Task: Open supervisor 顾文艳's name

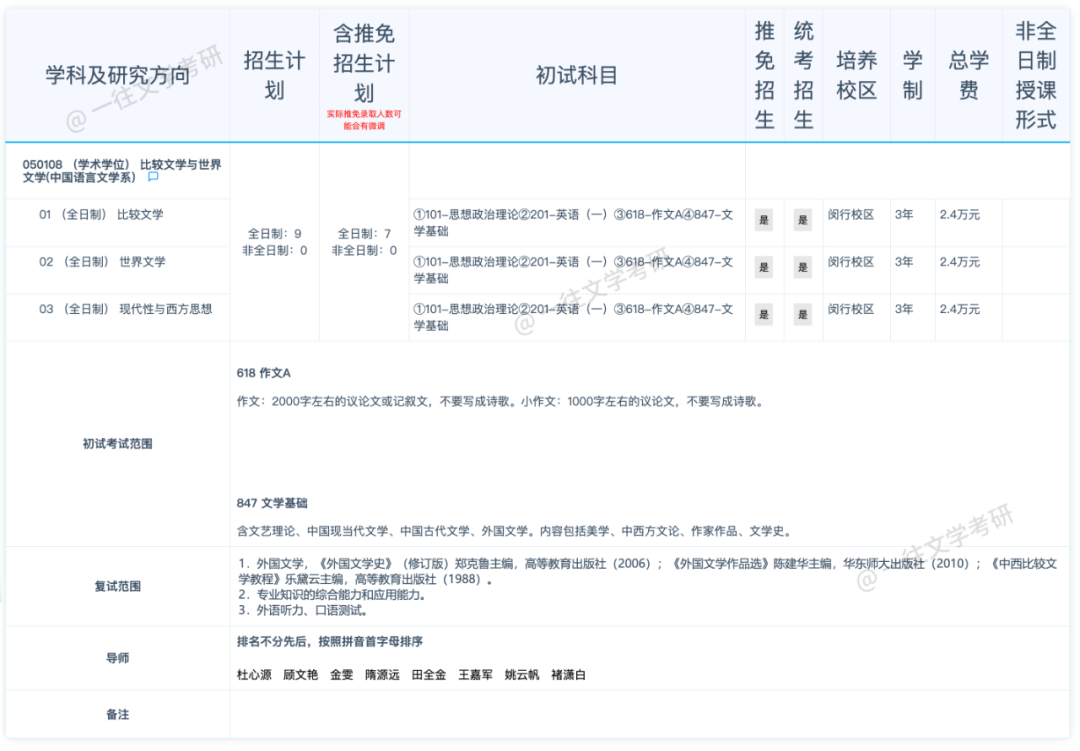Action: click(300, 675)
